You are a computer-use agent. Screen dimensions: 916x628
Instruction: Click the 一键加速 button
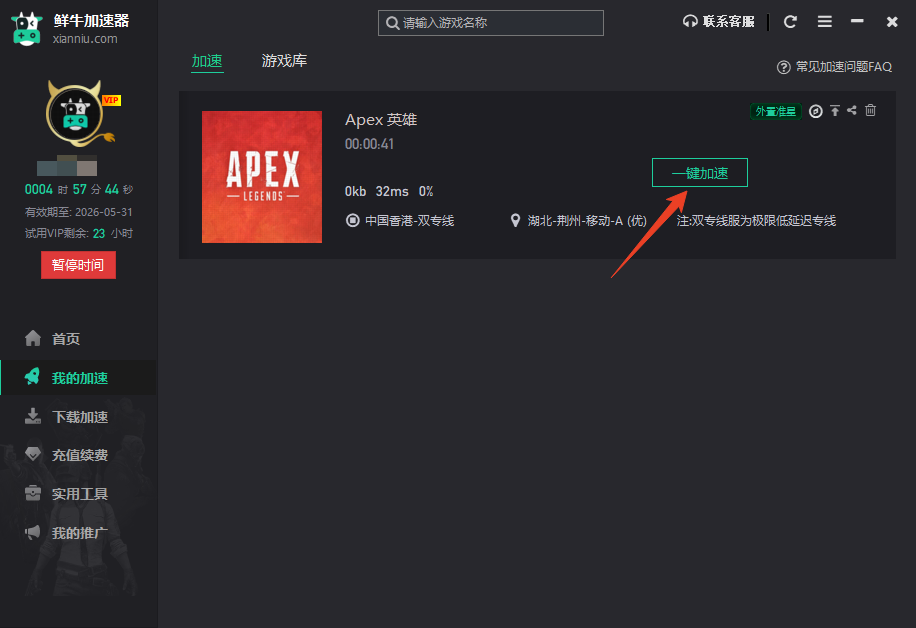(700, 173)
